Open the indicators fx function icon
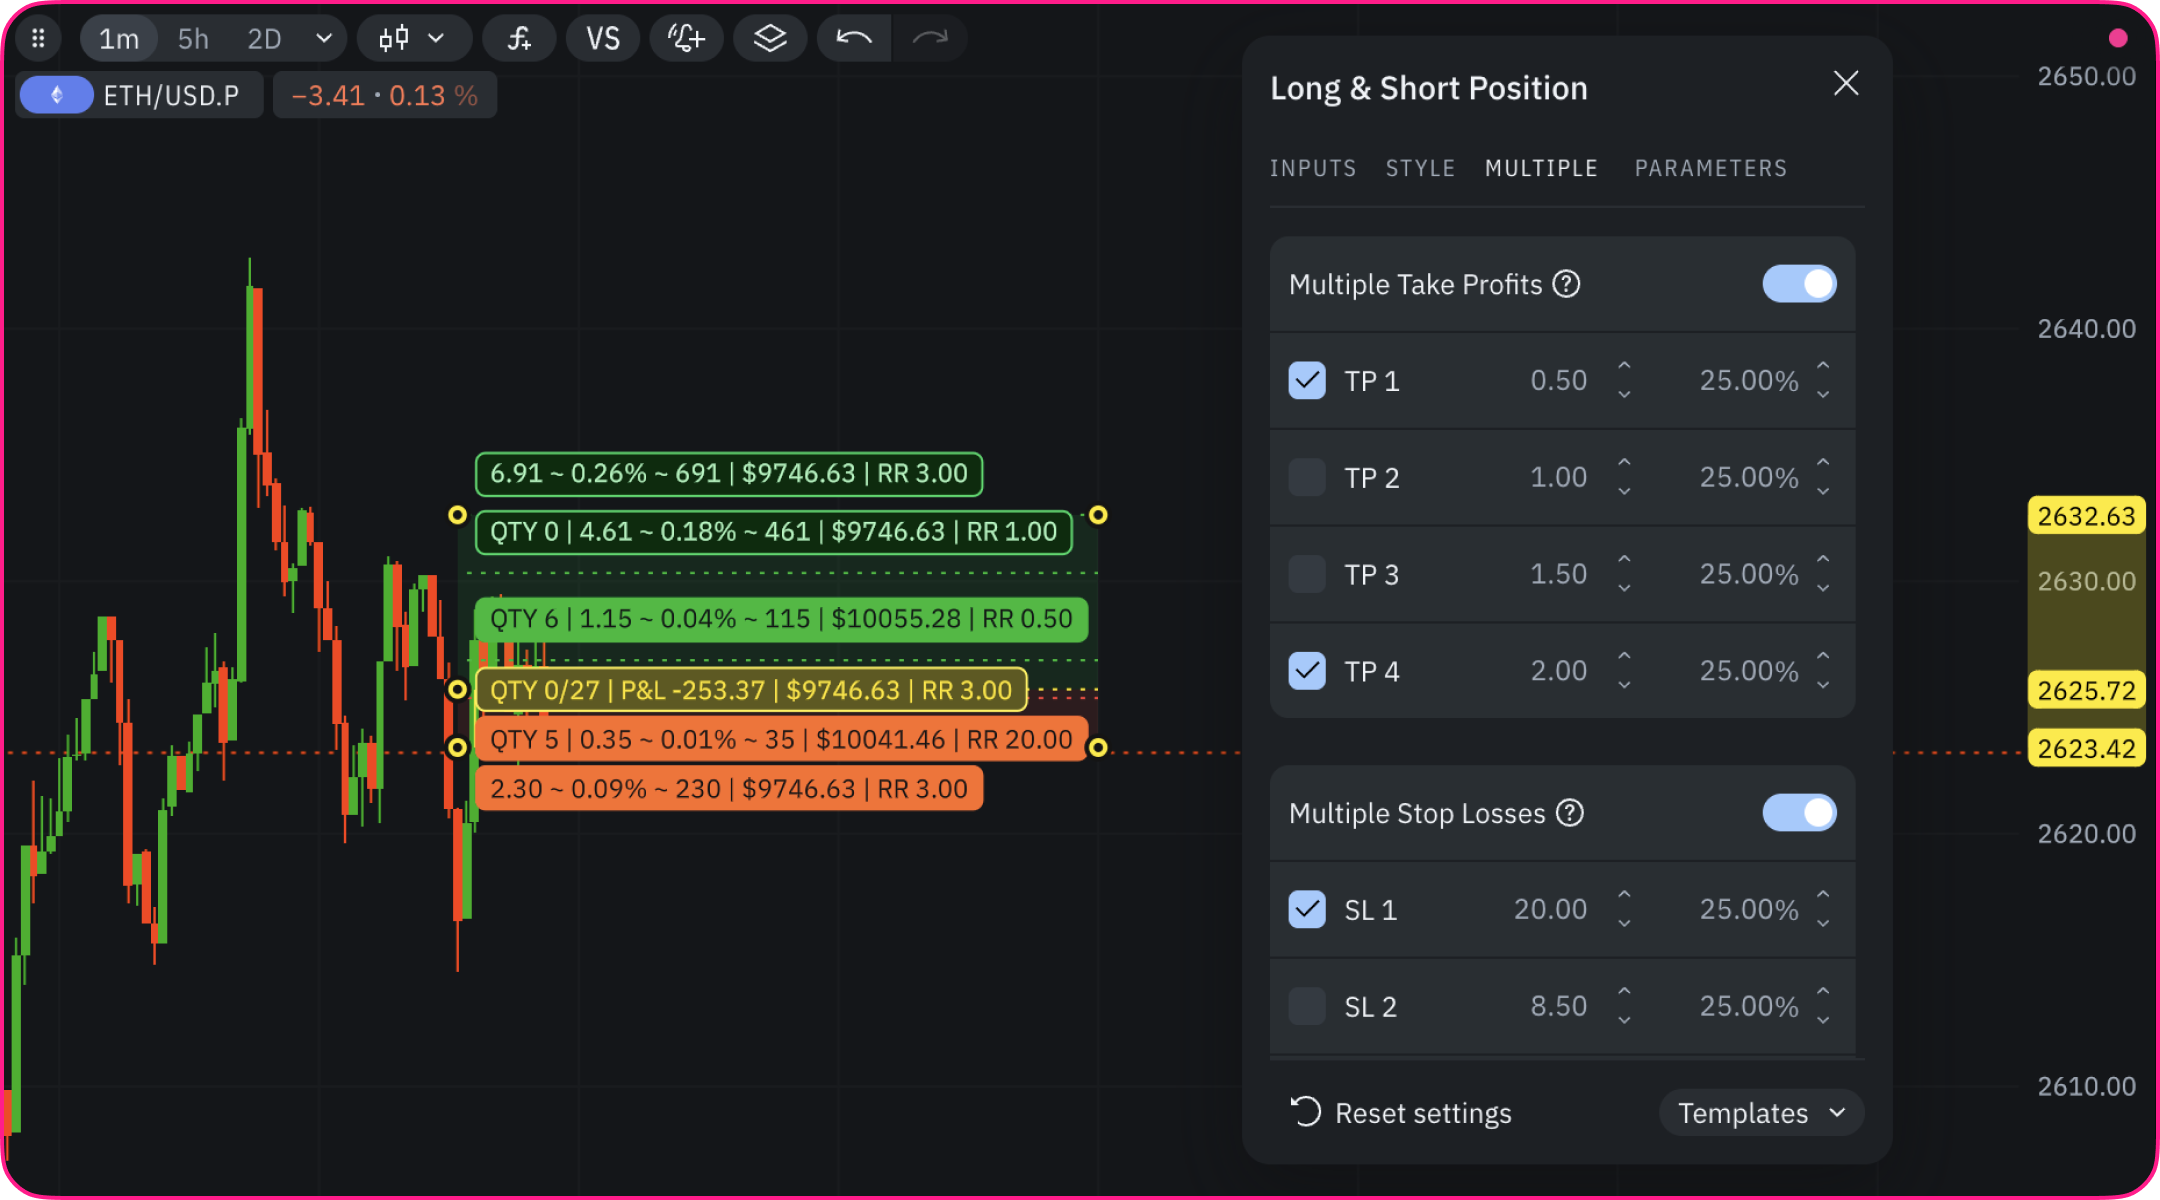This screenshot has height=1200, width=2160. click(519, 39)
